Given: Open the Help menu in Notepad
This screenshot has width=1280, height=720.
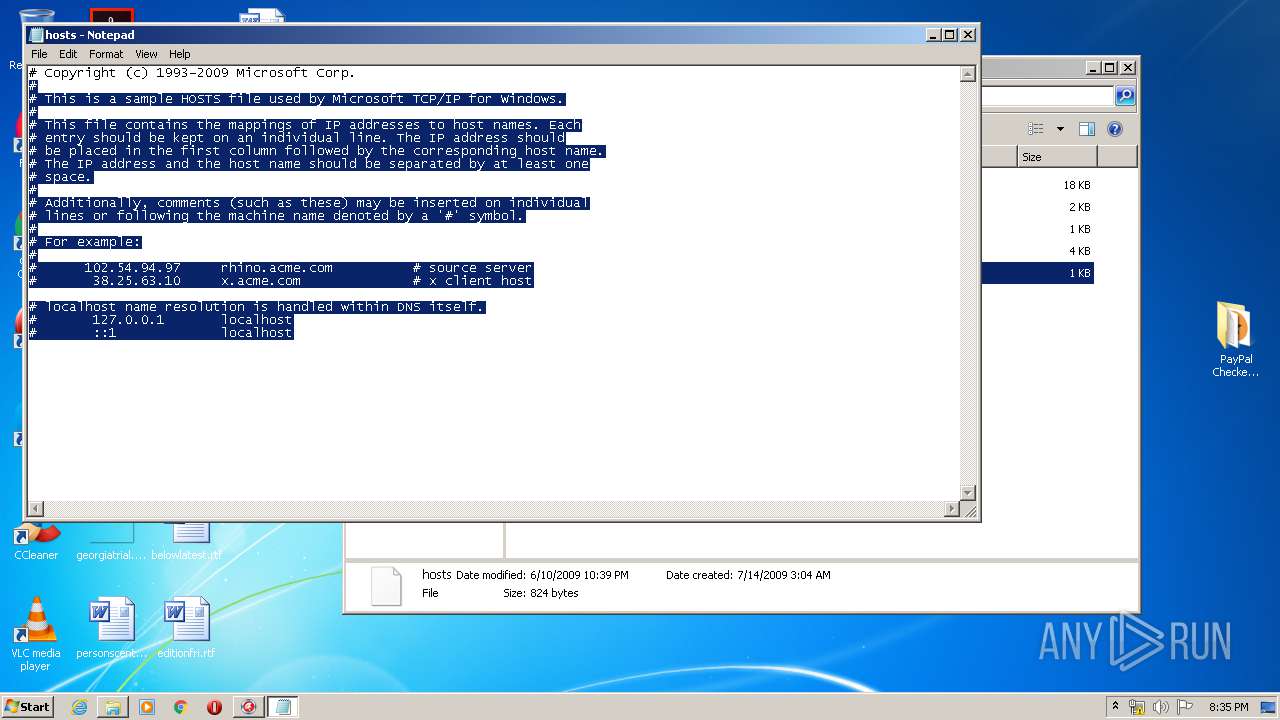Looking at the screenshot, I should (x=179, y=54).
